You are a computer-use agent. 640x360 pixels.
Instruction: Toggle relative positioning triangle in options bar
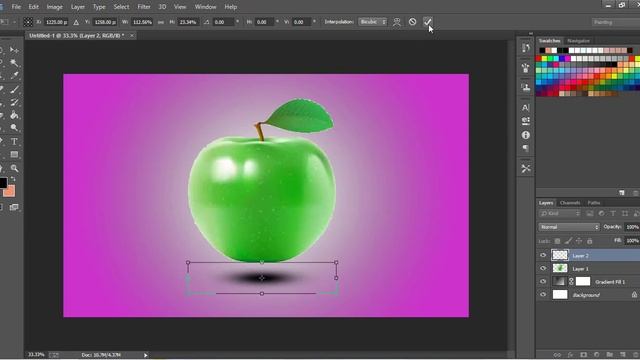click(76, 22)
